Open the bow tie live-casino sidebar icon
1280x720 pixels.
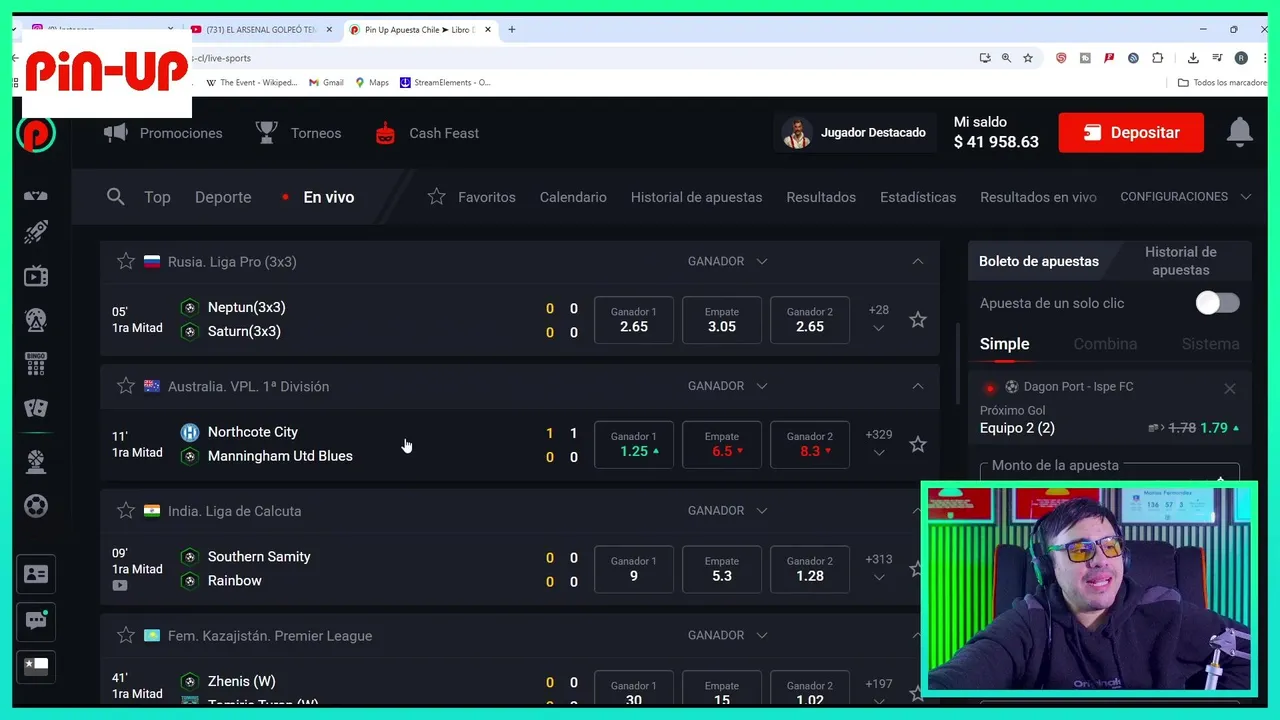tap(36, 195)
